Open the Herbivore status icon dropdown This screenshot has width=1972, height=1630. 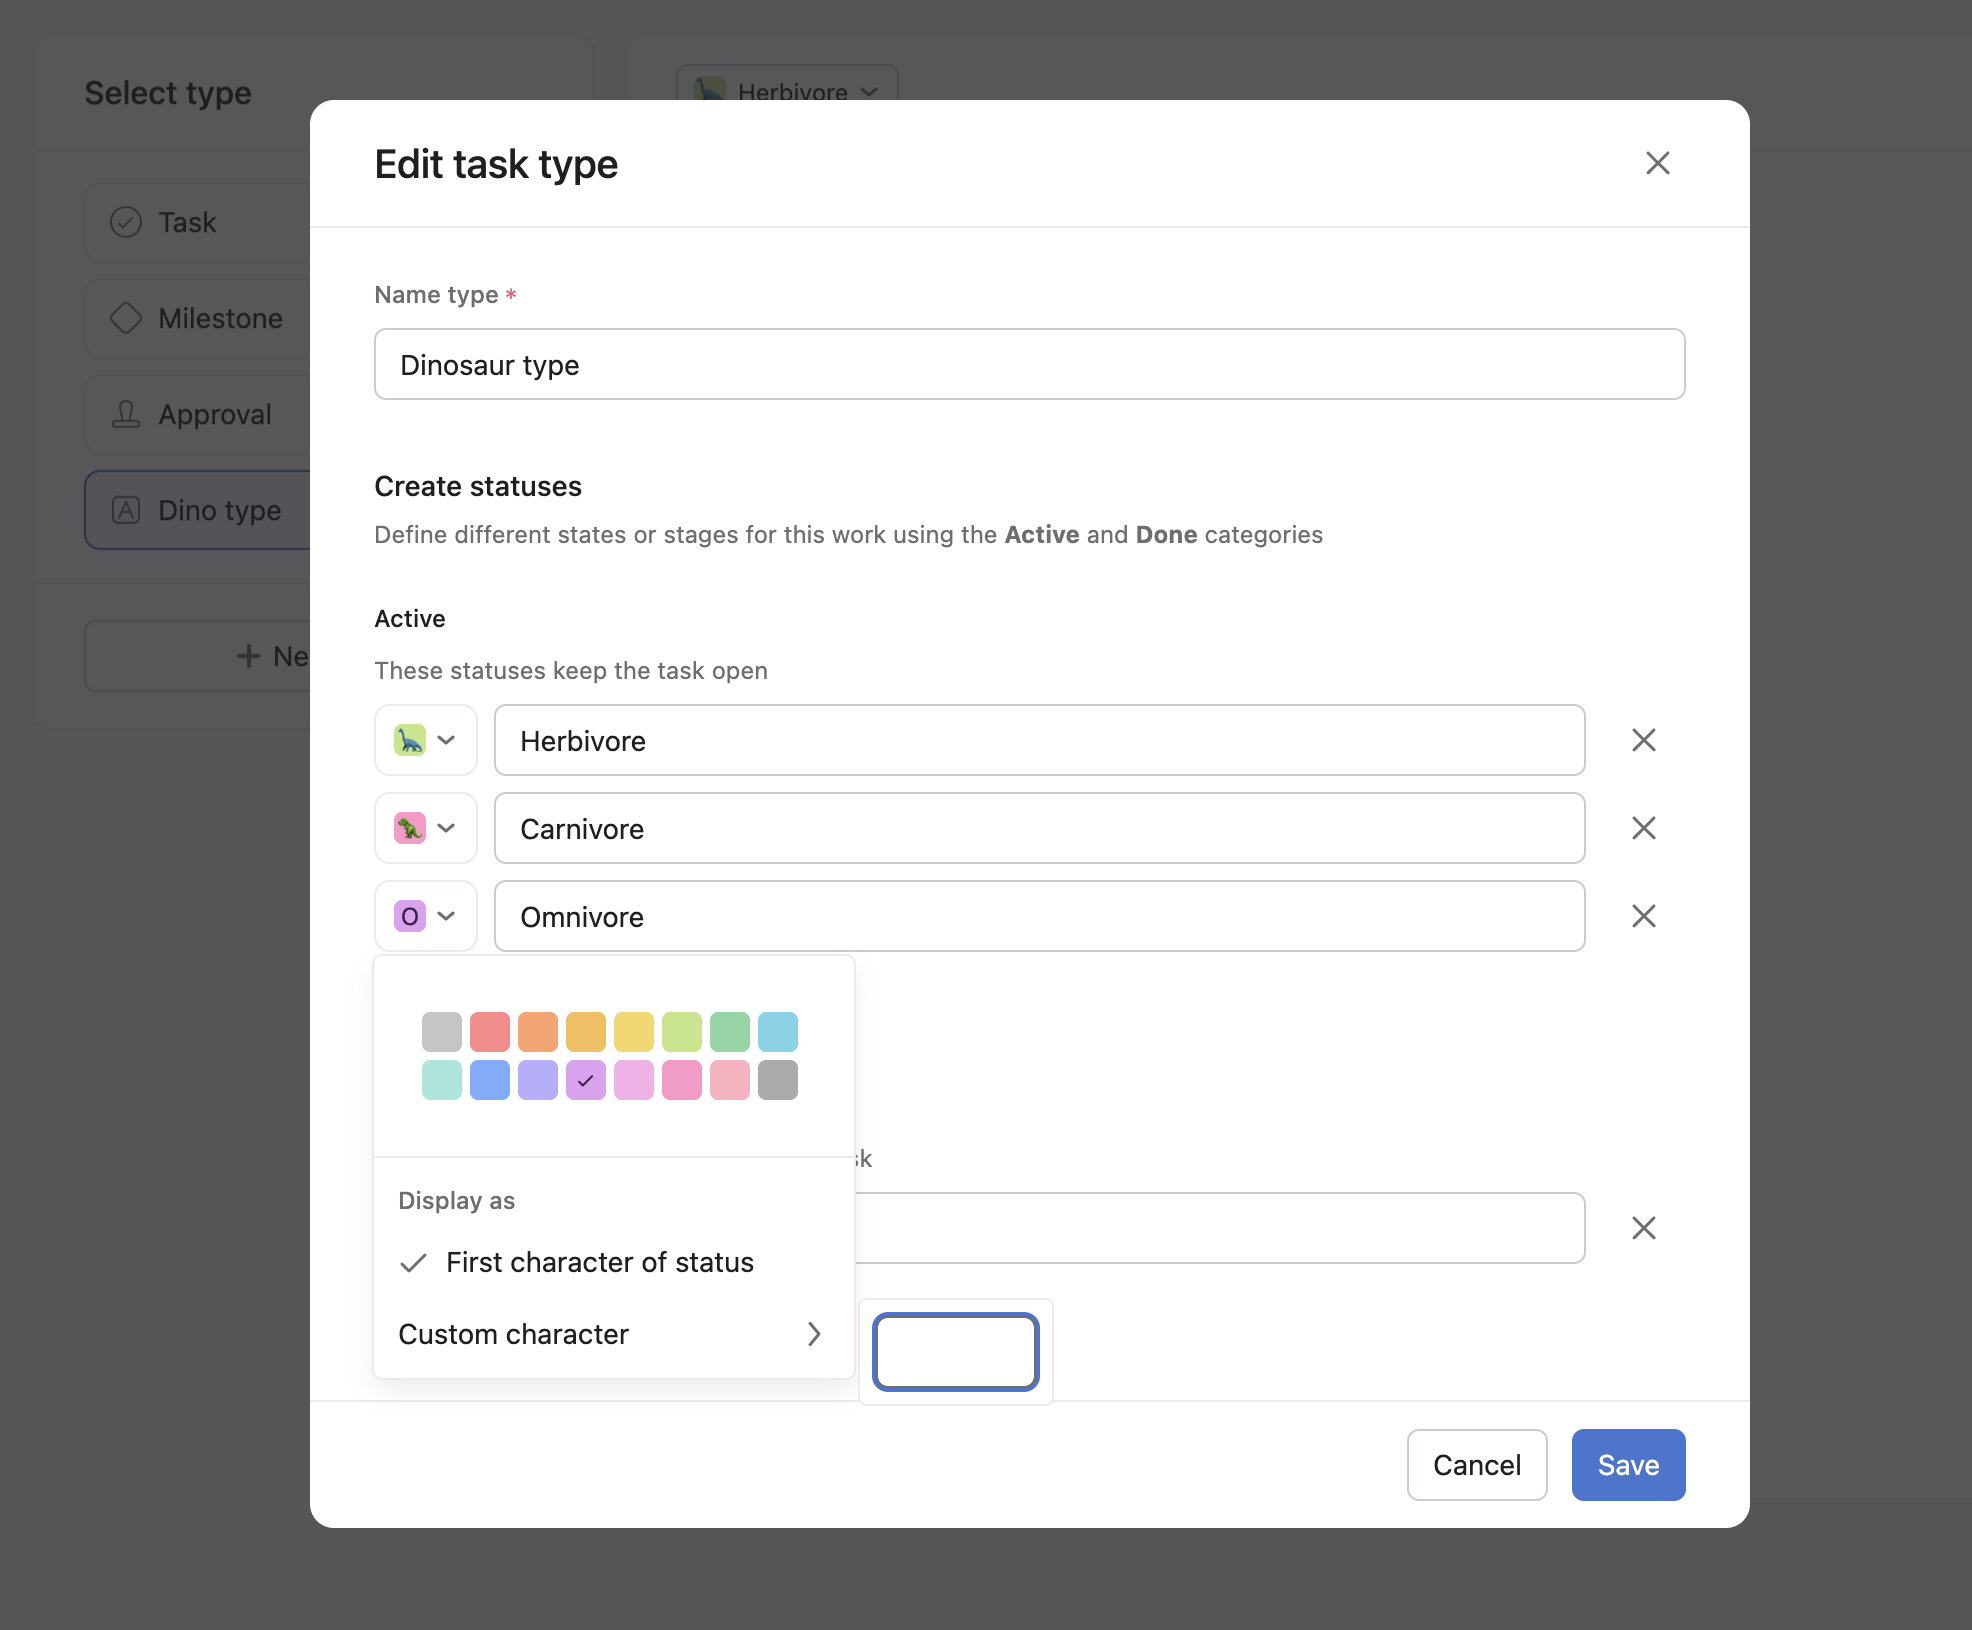pyautogui.click(x=444, y=740)
